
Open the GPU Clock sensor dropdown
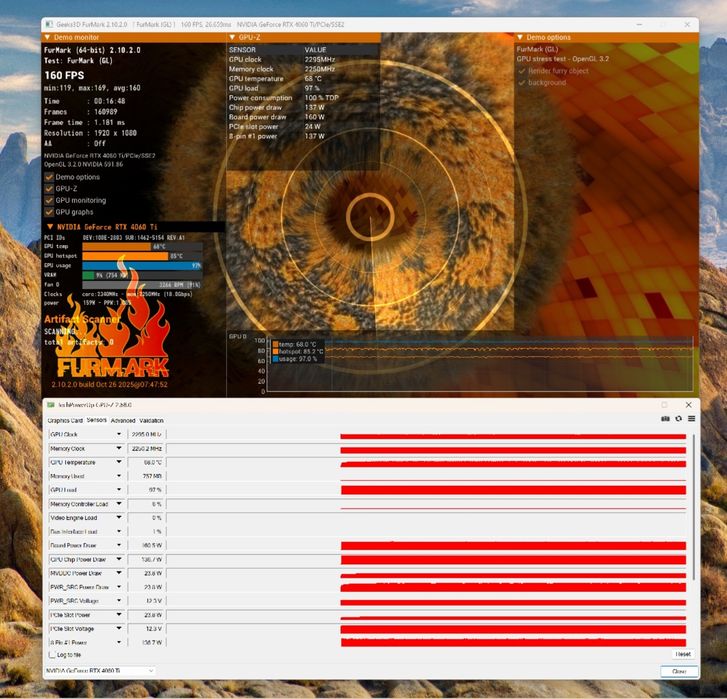pos(119,434)
